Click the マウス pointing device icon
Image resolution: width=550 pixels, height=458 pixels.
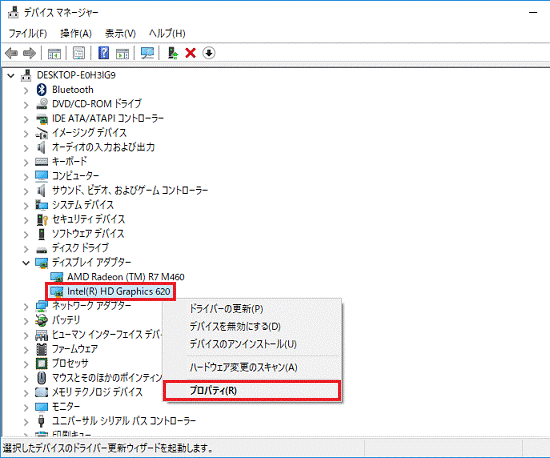[41, 378]
